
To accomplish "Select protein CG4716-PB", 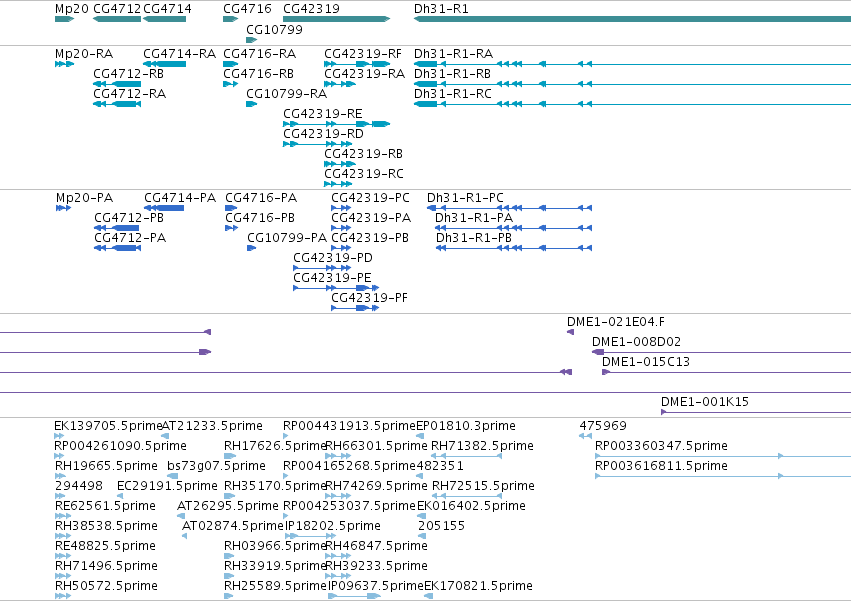I will coord(260,218).
